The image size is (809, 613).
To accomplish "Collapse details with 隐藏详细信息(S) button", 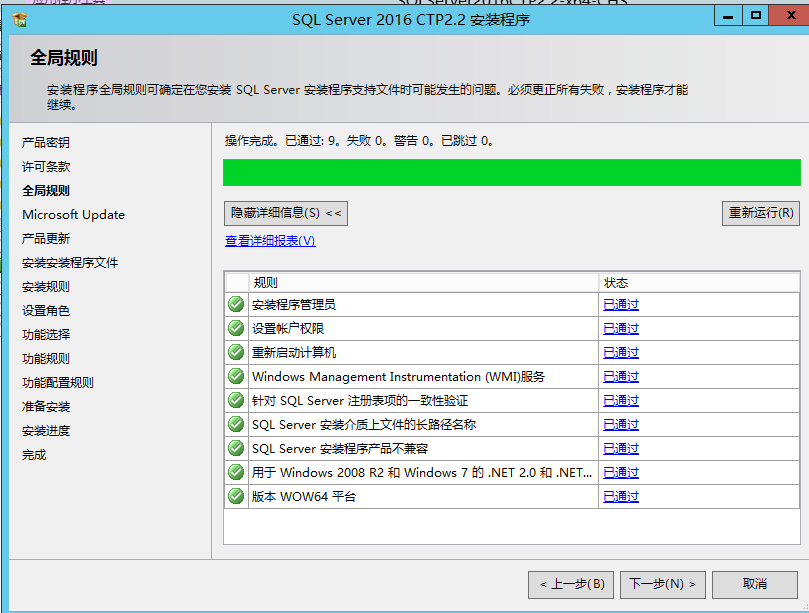I will (286, 213).
